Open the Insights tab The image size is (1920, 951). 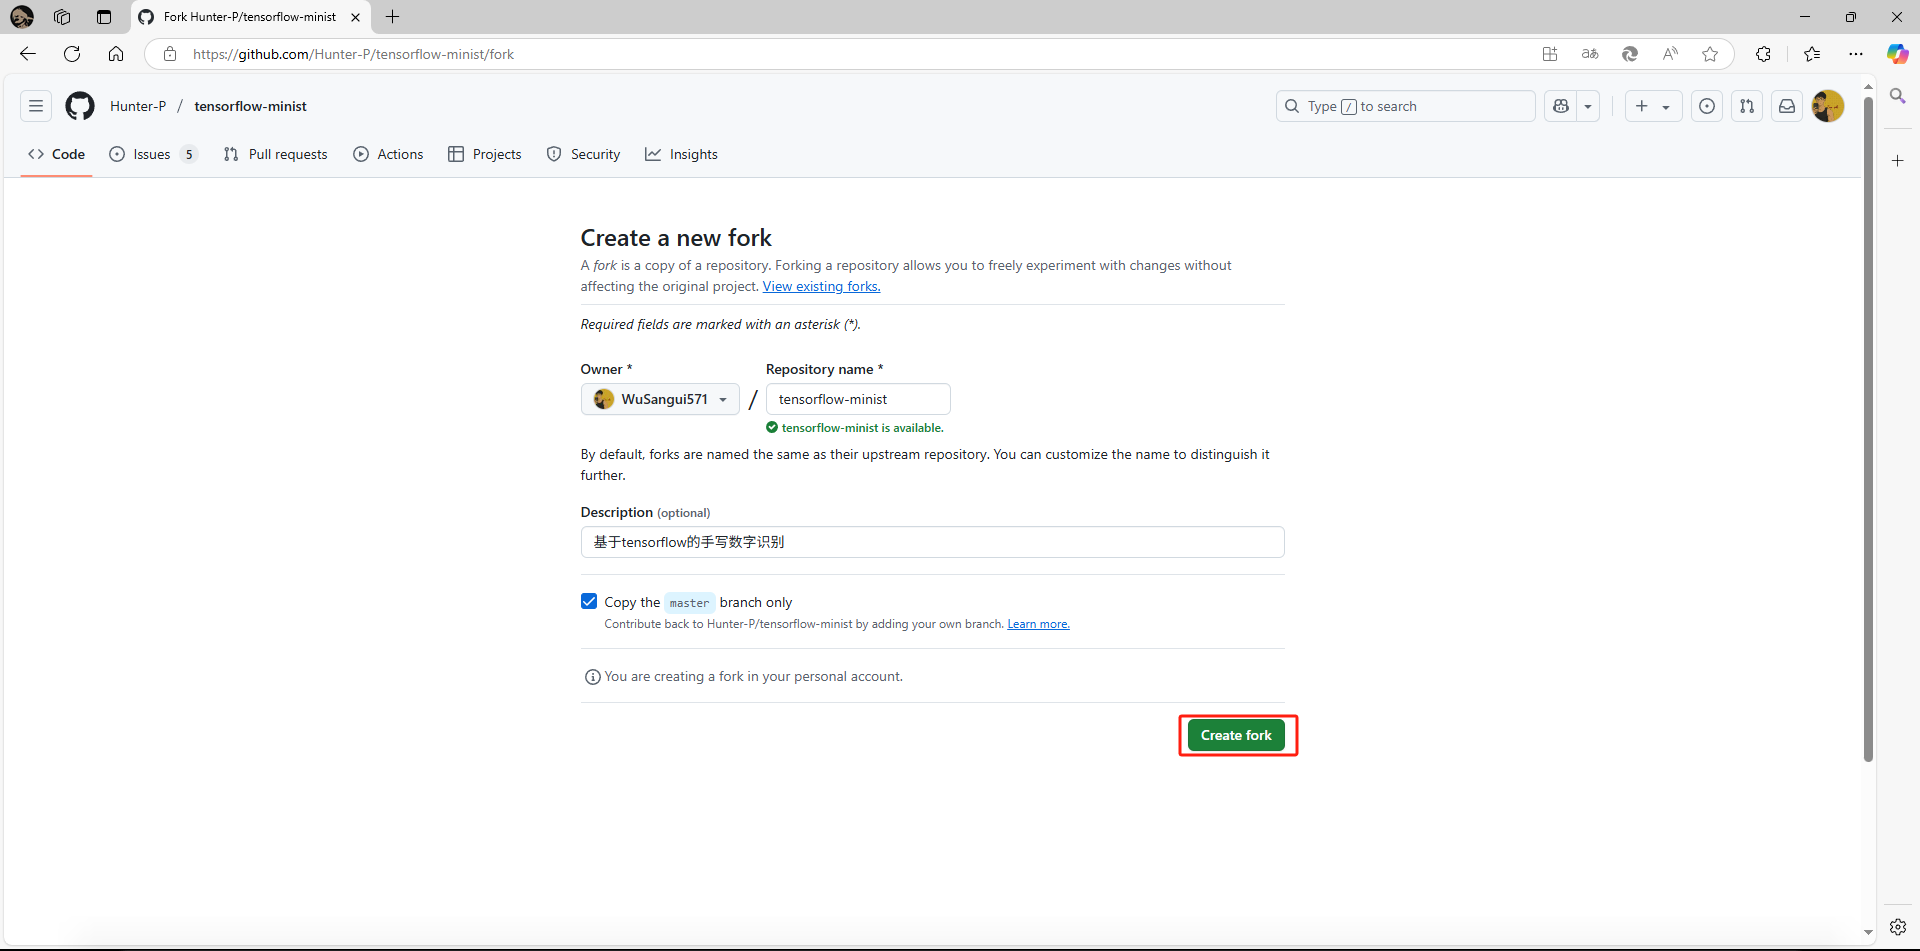coord(682,154)
